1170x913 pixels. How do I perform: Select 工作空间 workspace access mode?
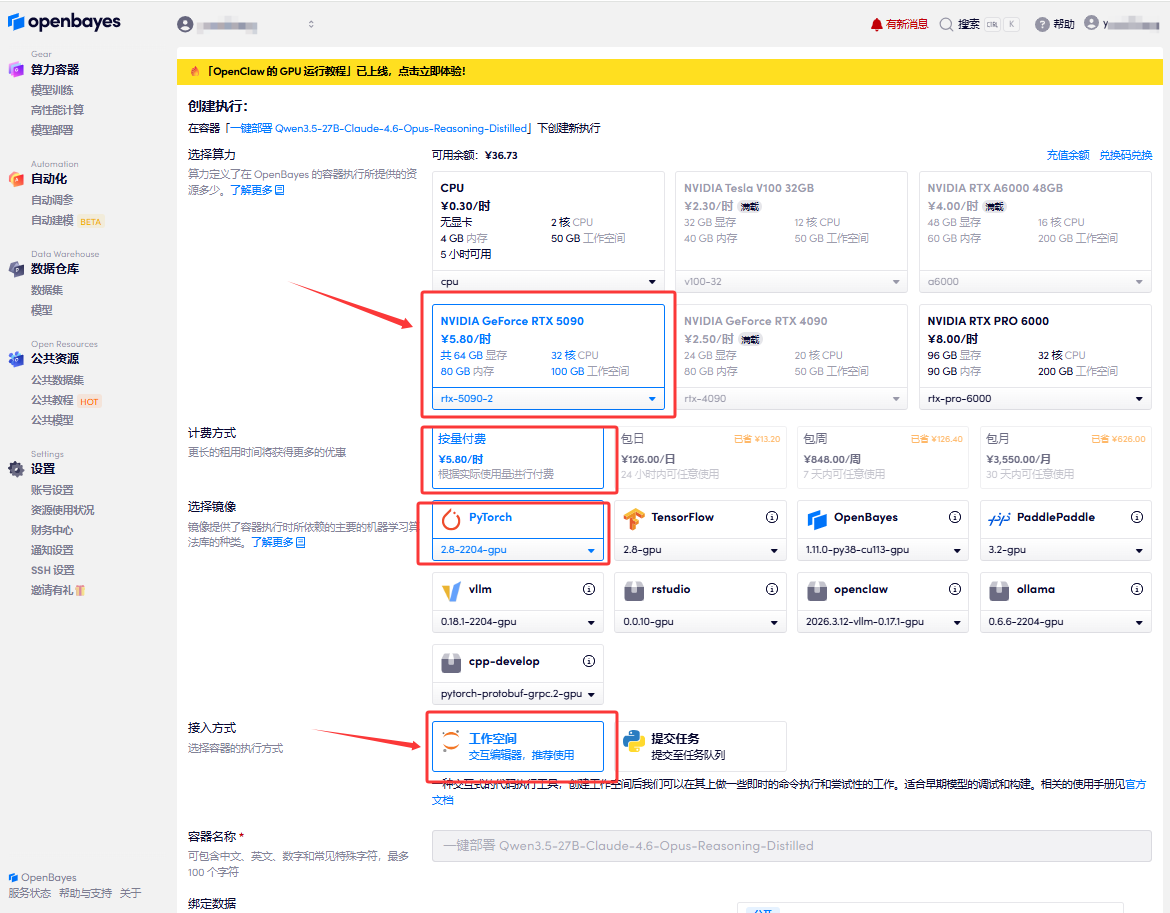click(518, 746)
